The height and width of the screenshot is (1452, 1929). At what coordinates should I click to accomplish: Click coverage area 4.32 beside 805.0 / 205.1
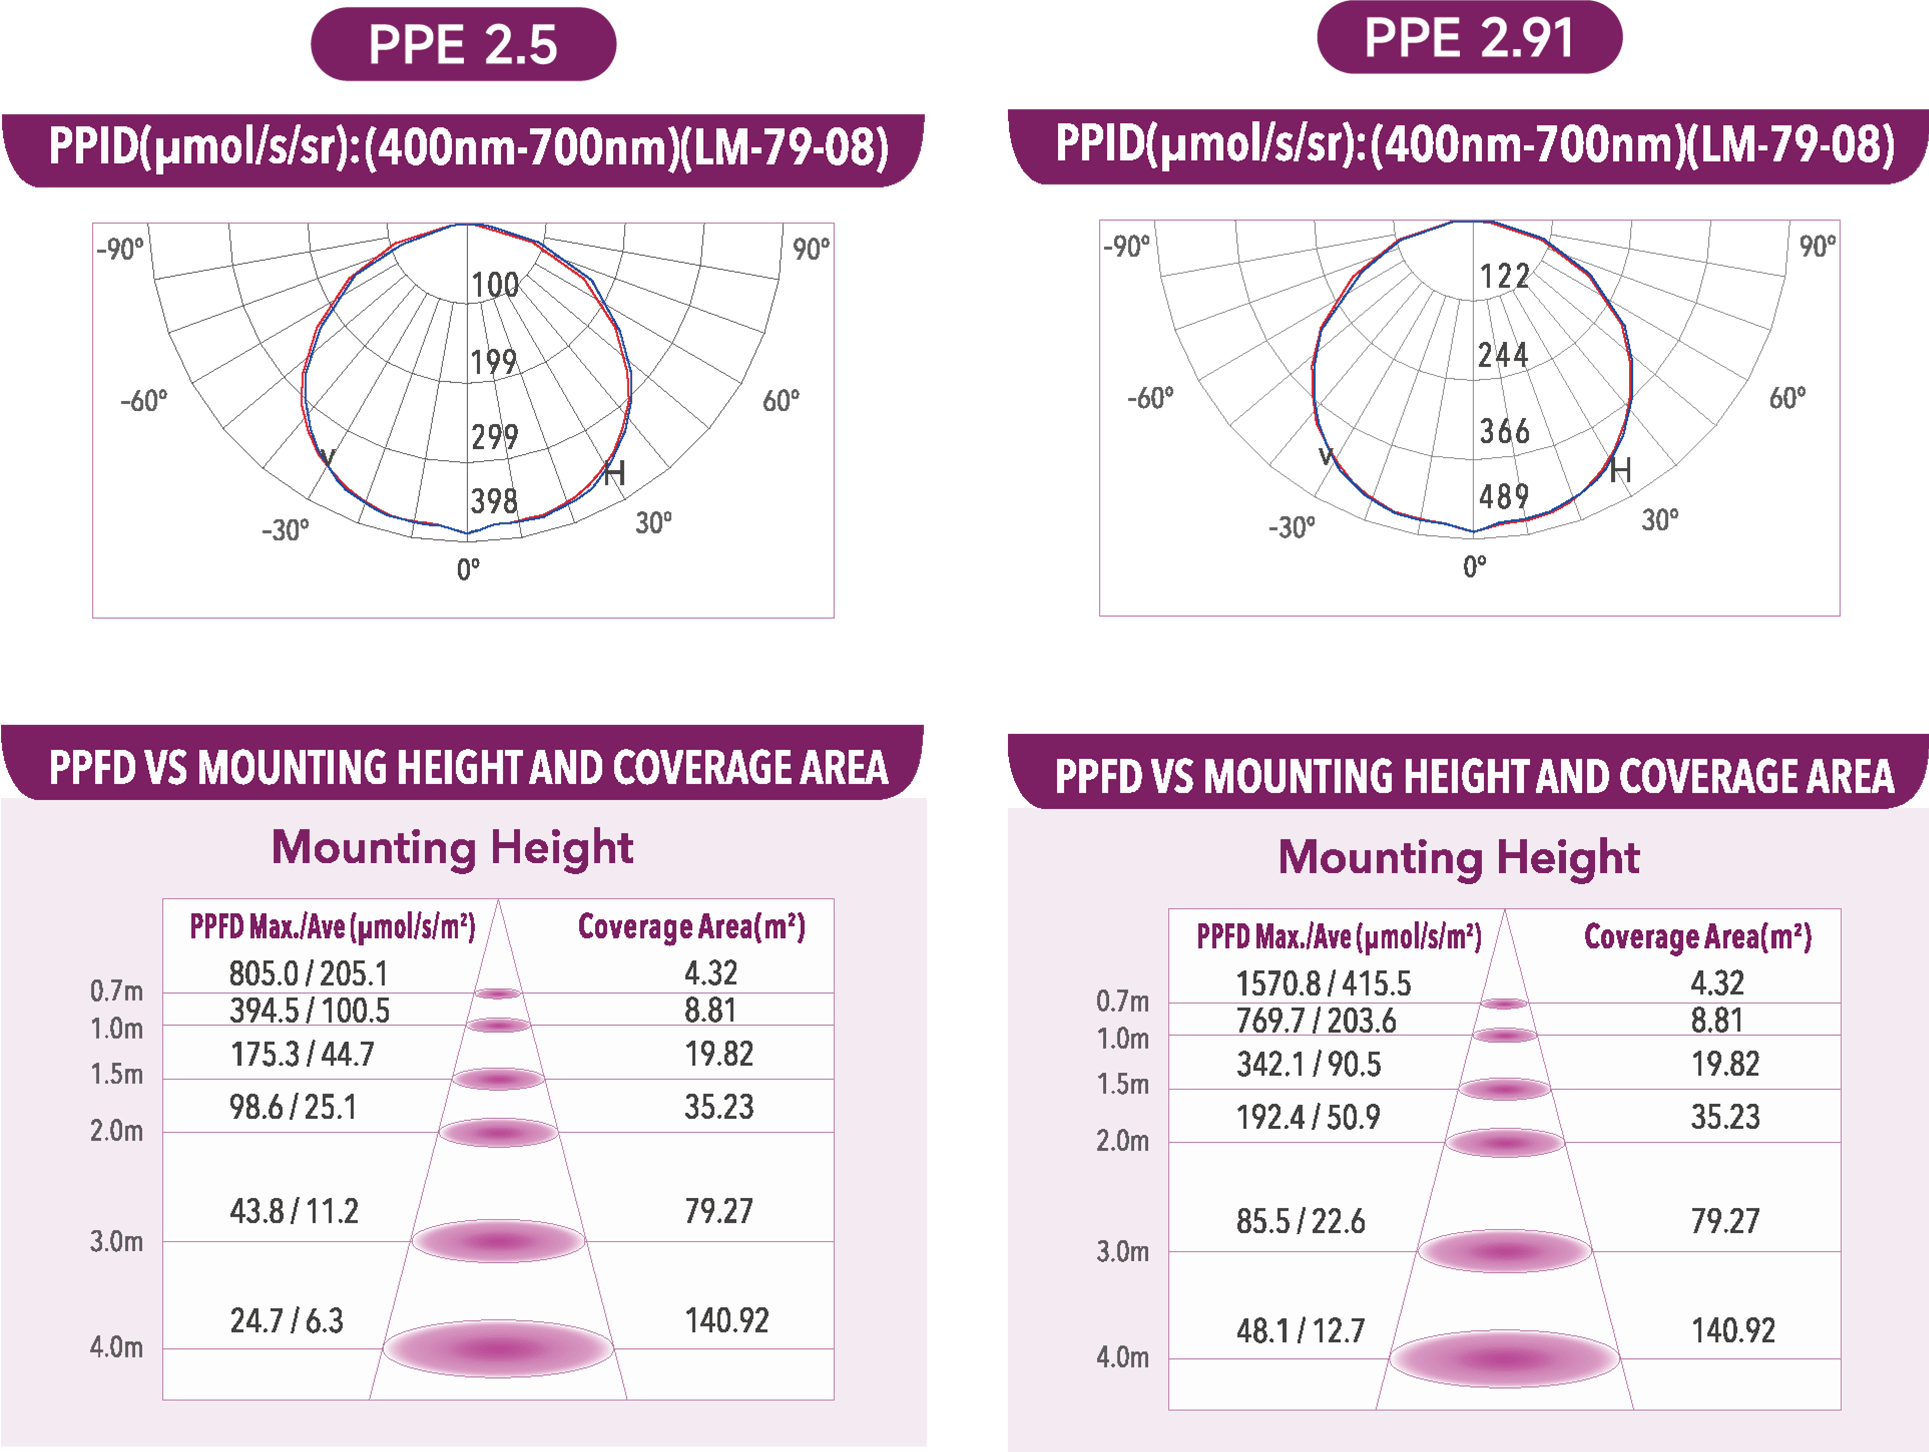pos(711,973)
